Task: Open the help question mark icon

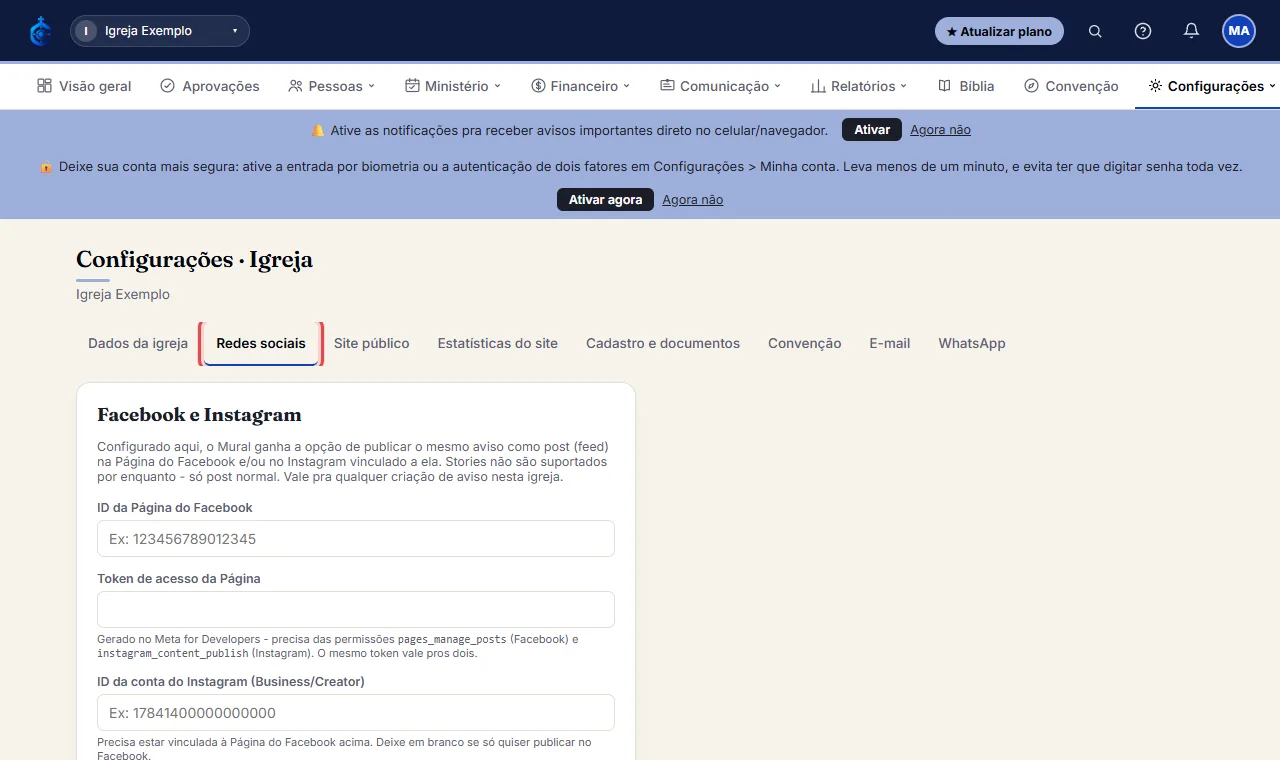Action: (x=1143, y=31)
